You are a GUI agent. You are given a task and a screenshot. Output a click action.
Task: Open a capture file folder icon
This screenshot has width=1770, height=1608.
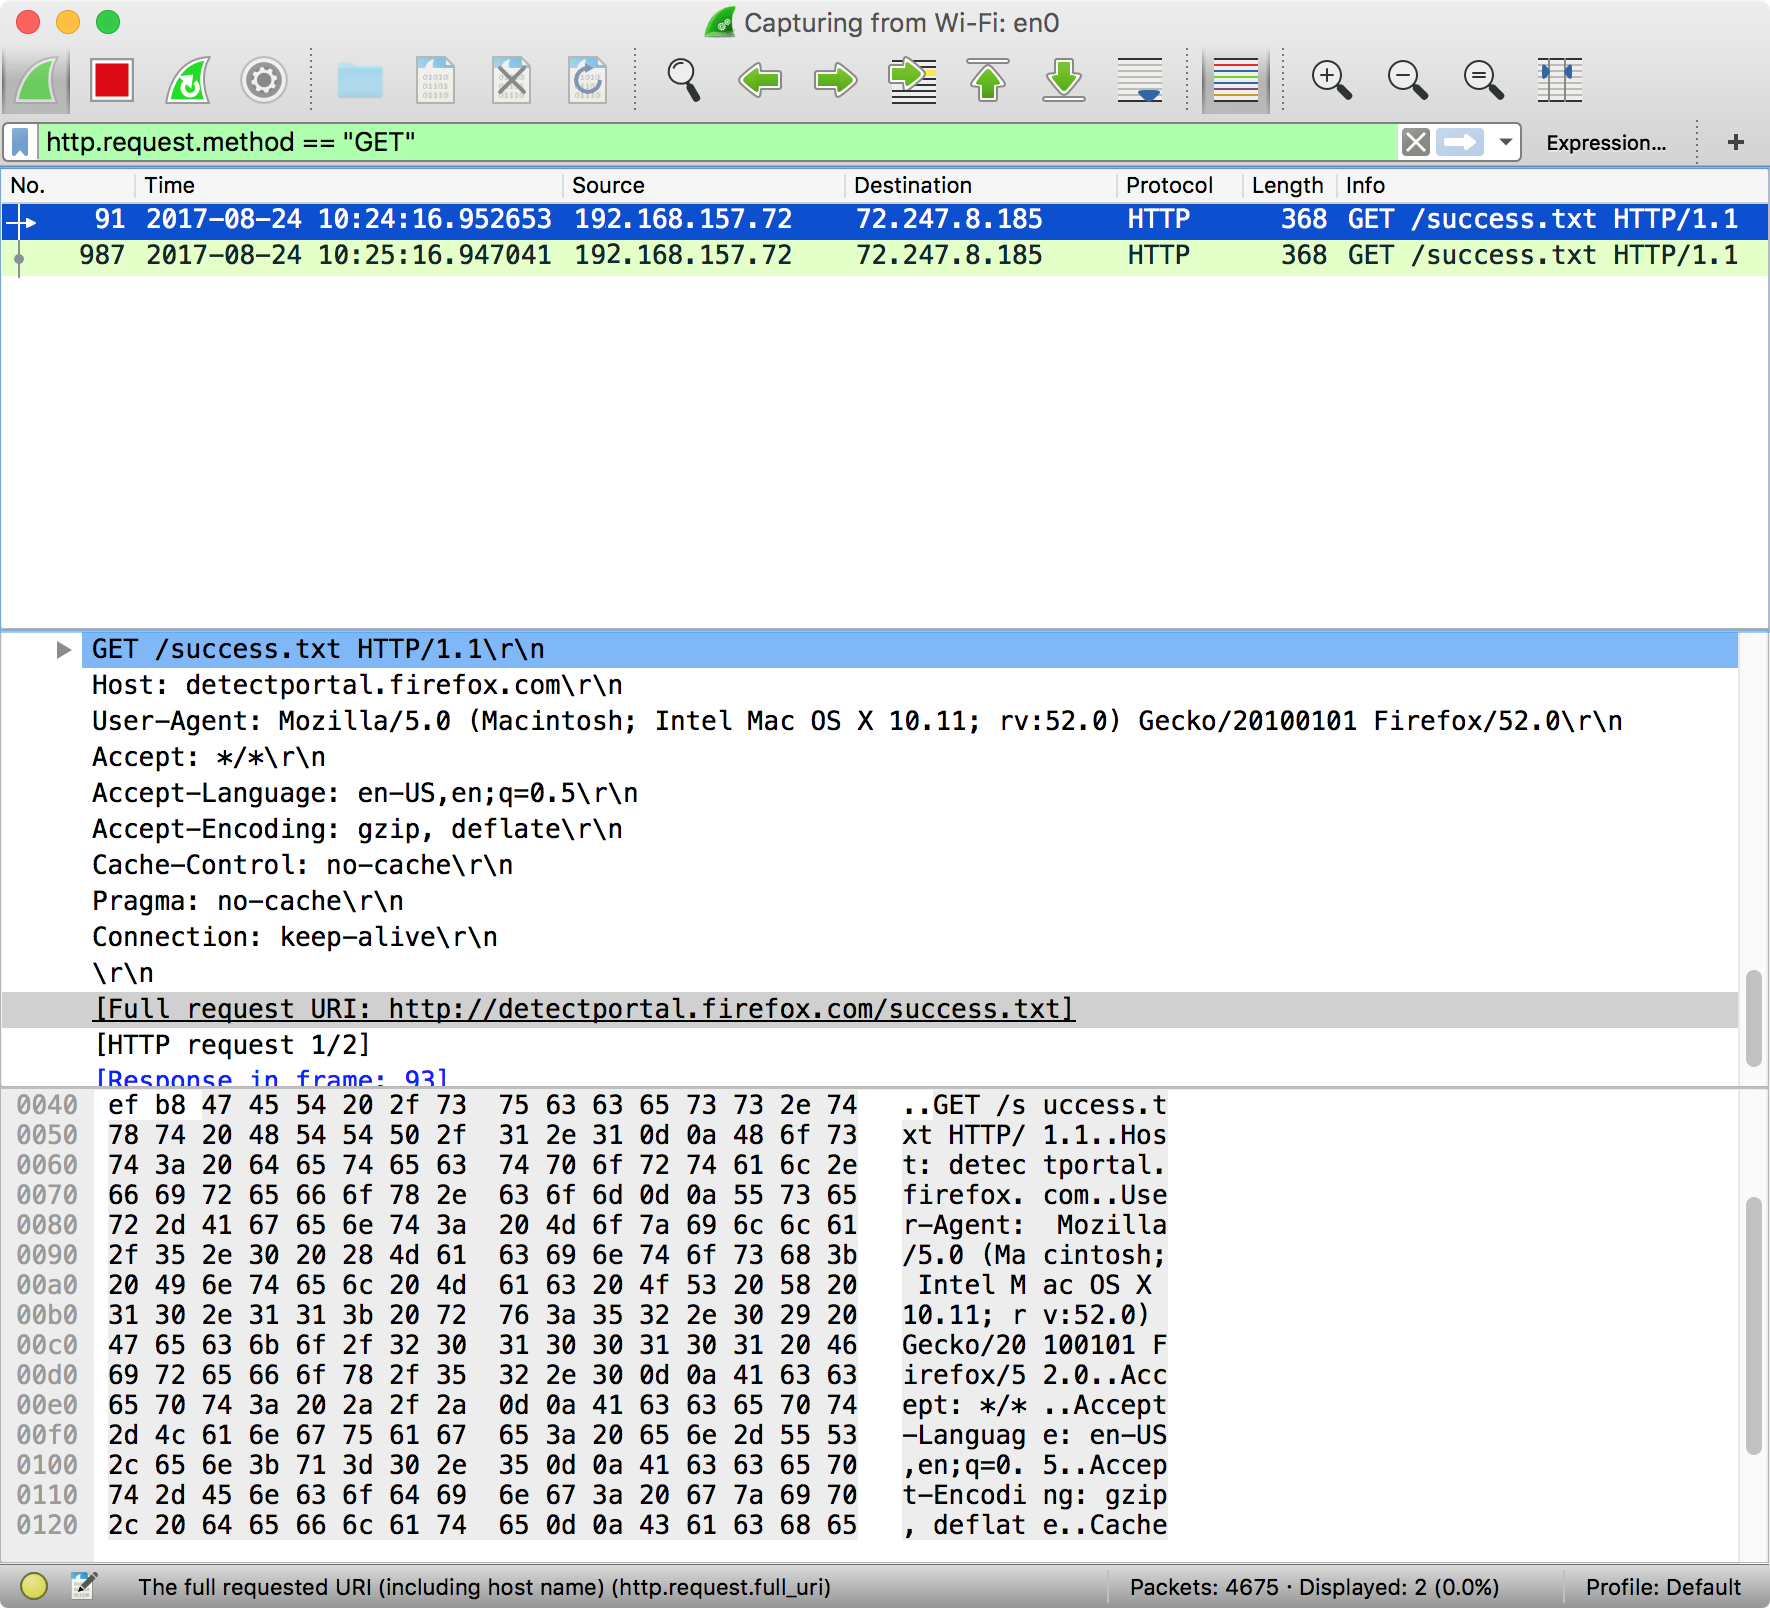[x=360, y=80]
